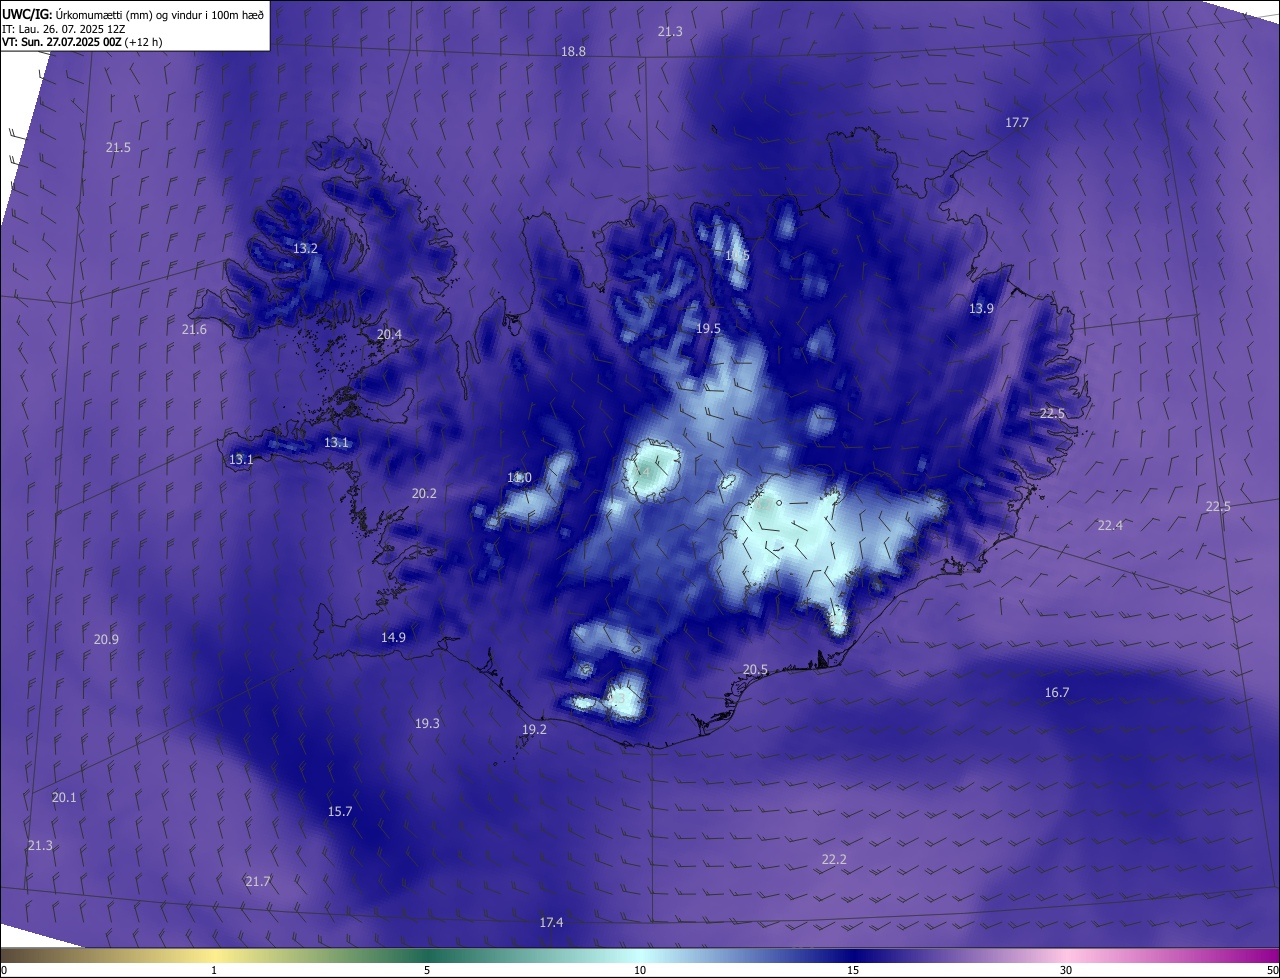Click the valid time 'VT: Sun. 27.07.2025 00Z'
This screenshot has height=978, width=1280.
83,43
